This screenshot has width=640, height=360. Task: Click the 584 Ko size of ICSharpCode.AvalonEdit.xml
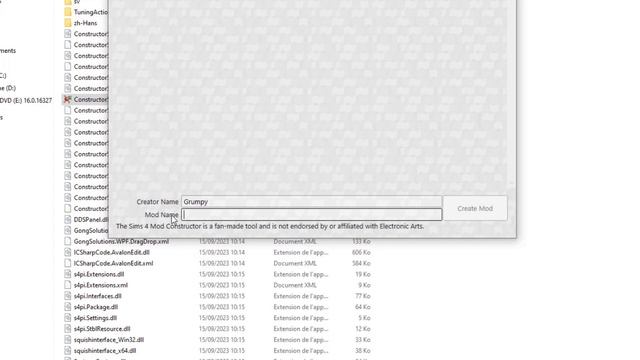coord(361,263)
